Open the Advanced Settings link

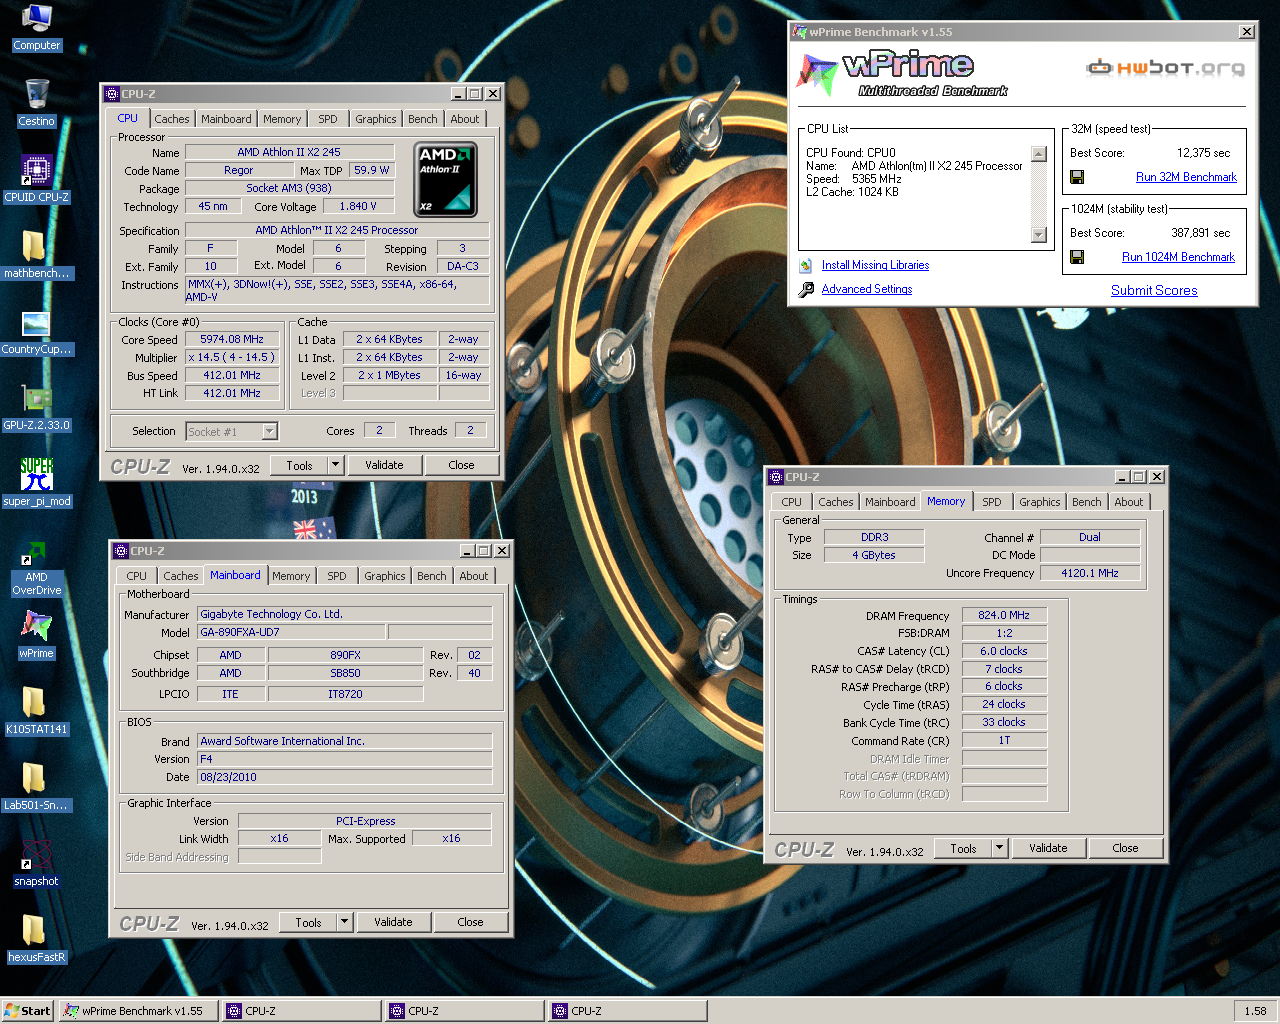tap(867, 289)
